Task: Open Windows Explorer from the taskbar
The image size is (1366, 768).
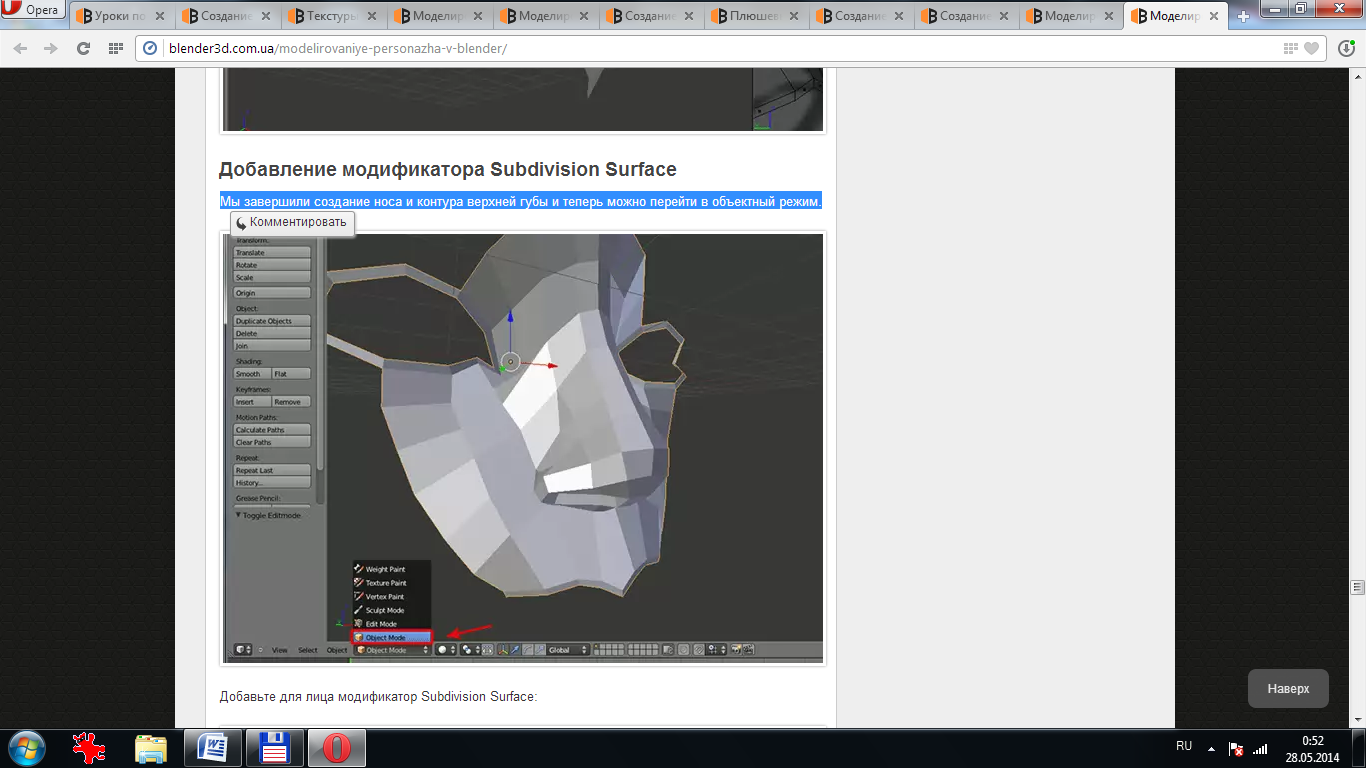Action: pyautogui.click(x=151, y=748)
